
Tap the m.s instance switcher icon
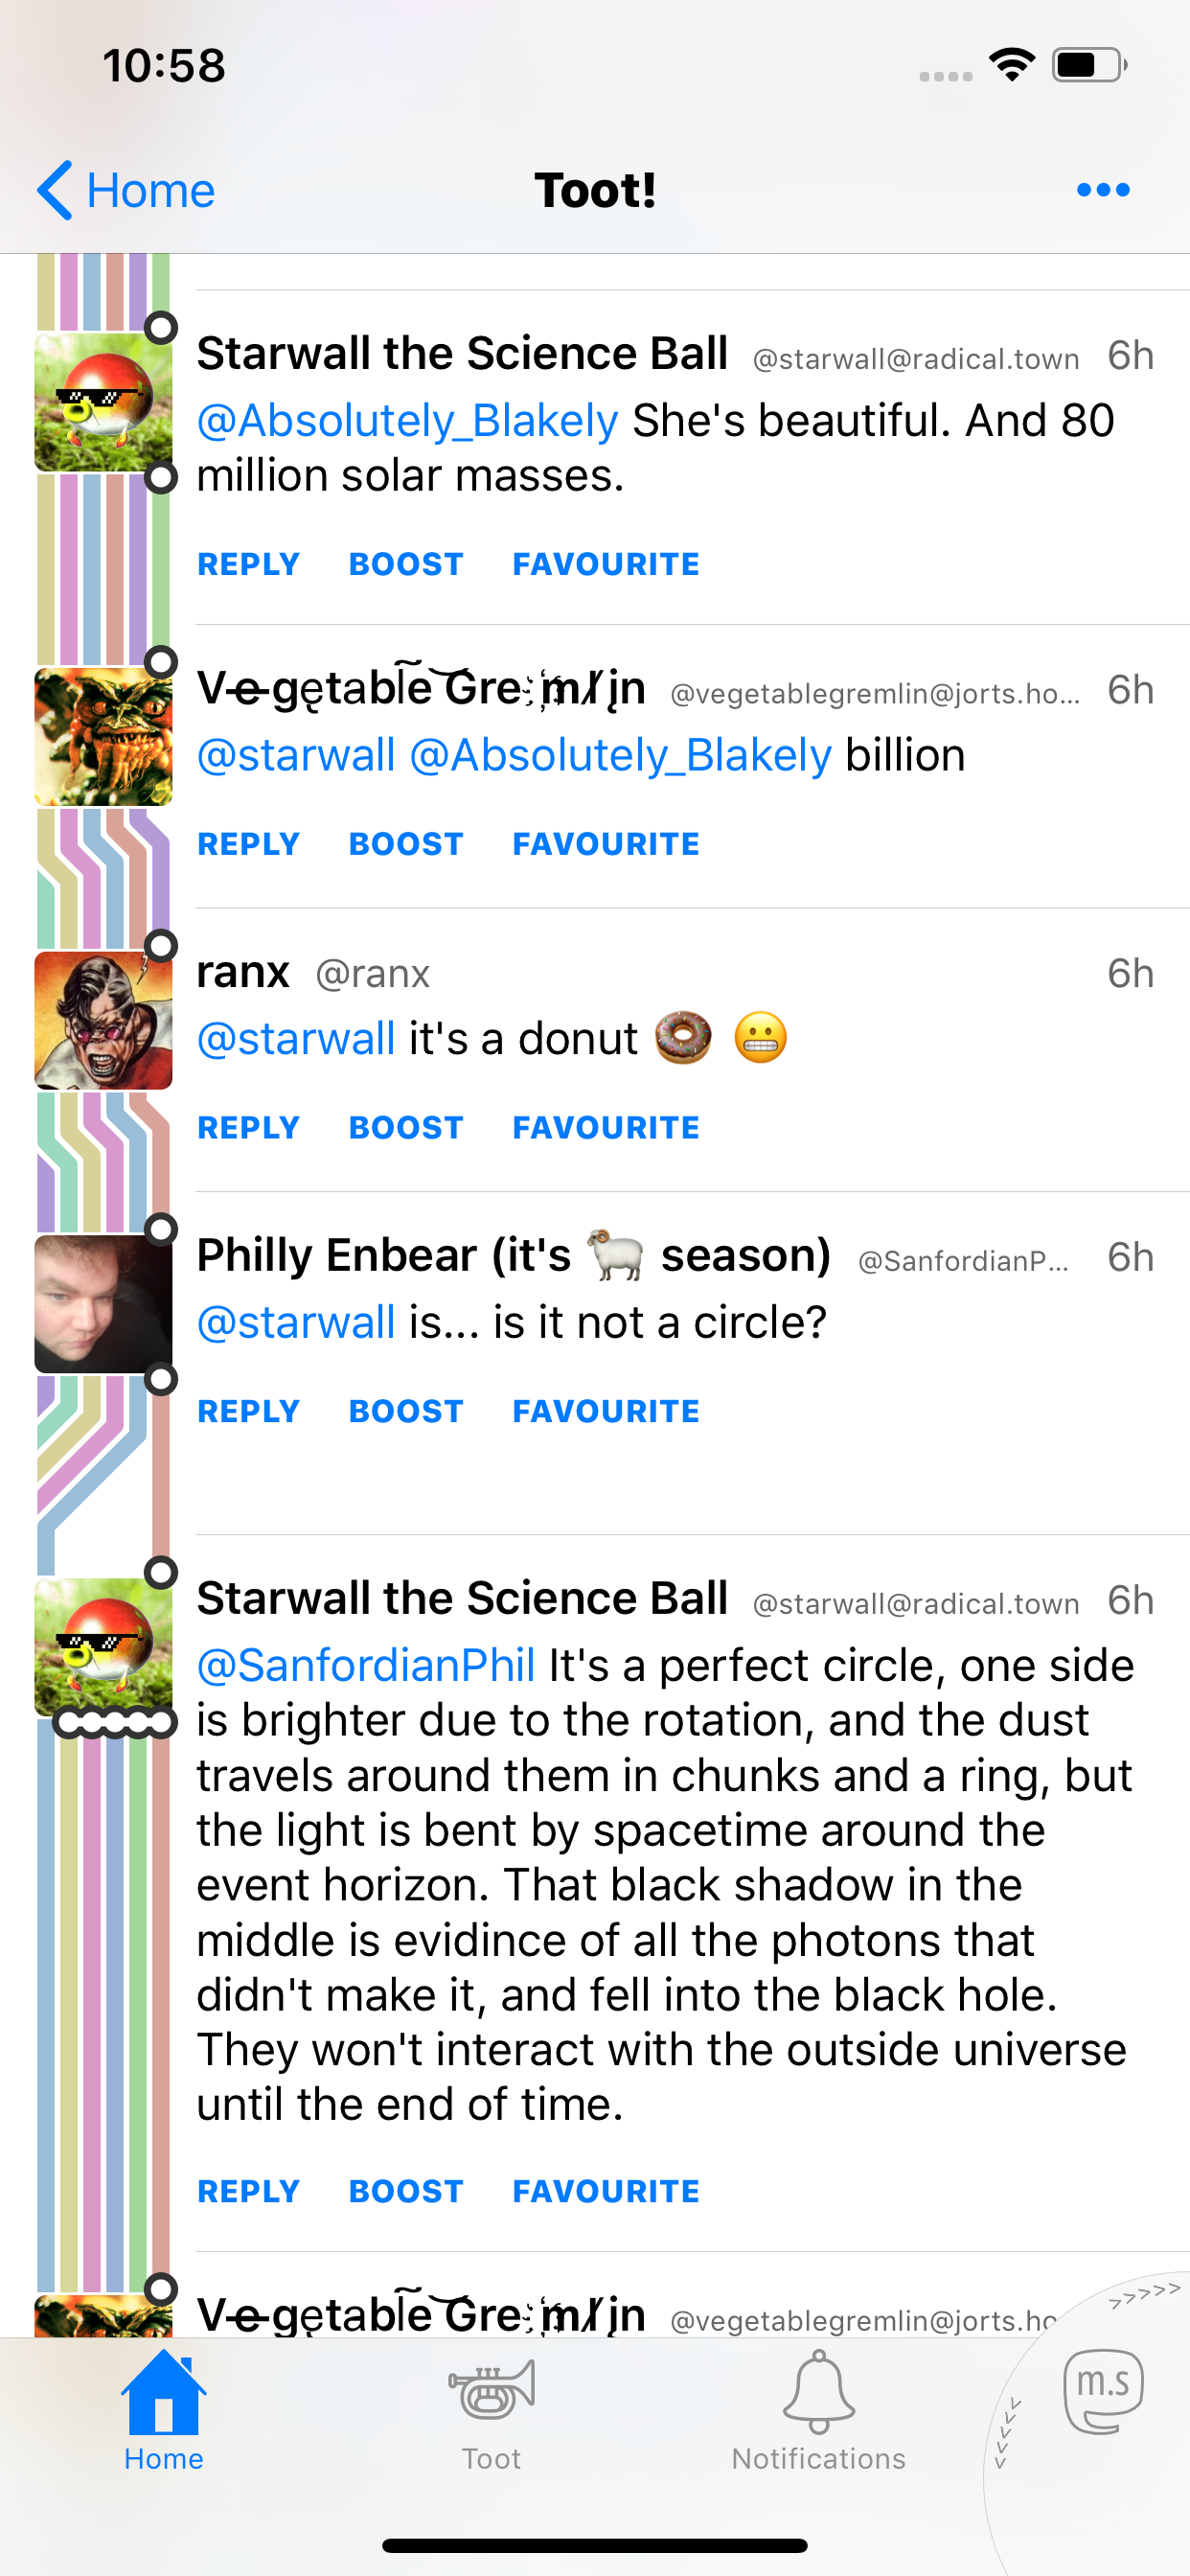[x=1103, y=2392]
